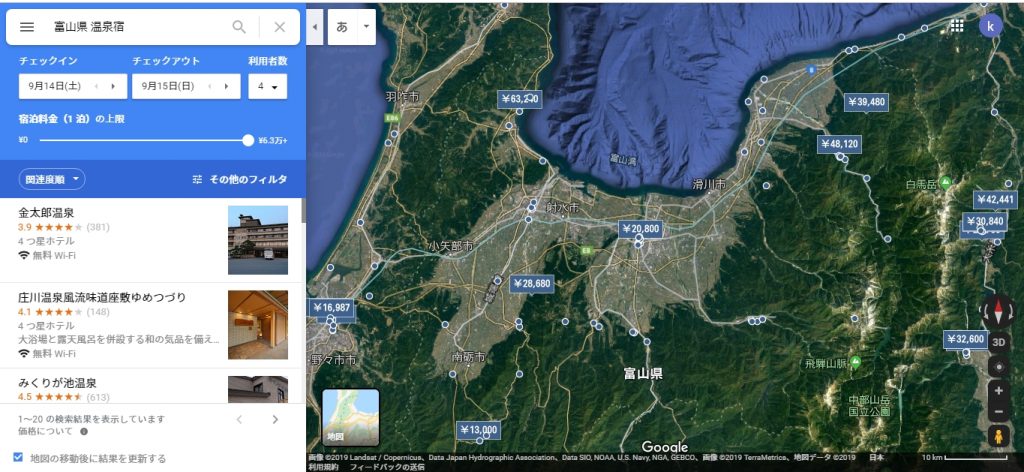Open the input method dropdown arrow
Screen dimensions: 1024x472
pyautogui.click(x=366, y=27)
